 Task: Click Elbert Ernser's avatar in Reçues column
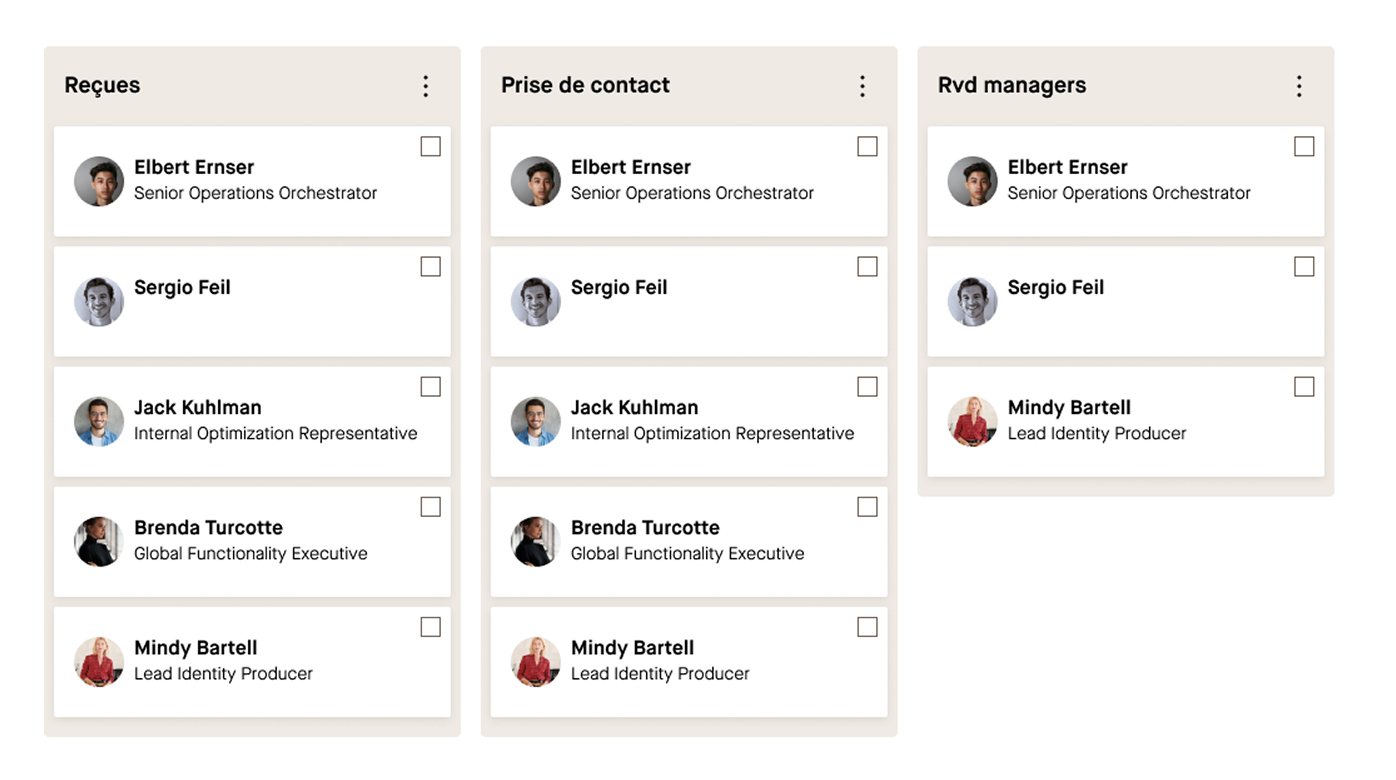point(99,181)
